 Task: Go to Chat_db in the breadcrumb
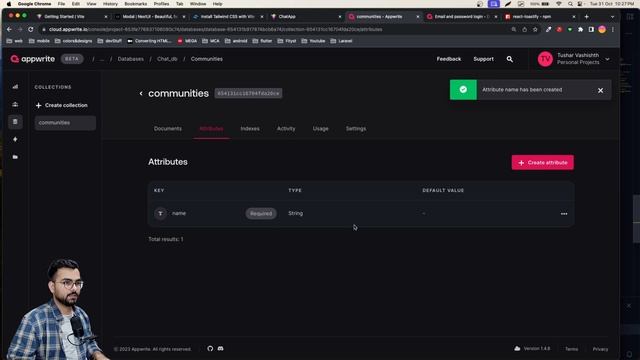(x=167, y=59)
